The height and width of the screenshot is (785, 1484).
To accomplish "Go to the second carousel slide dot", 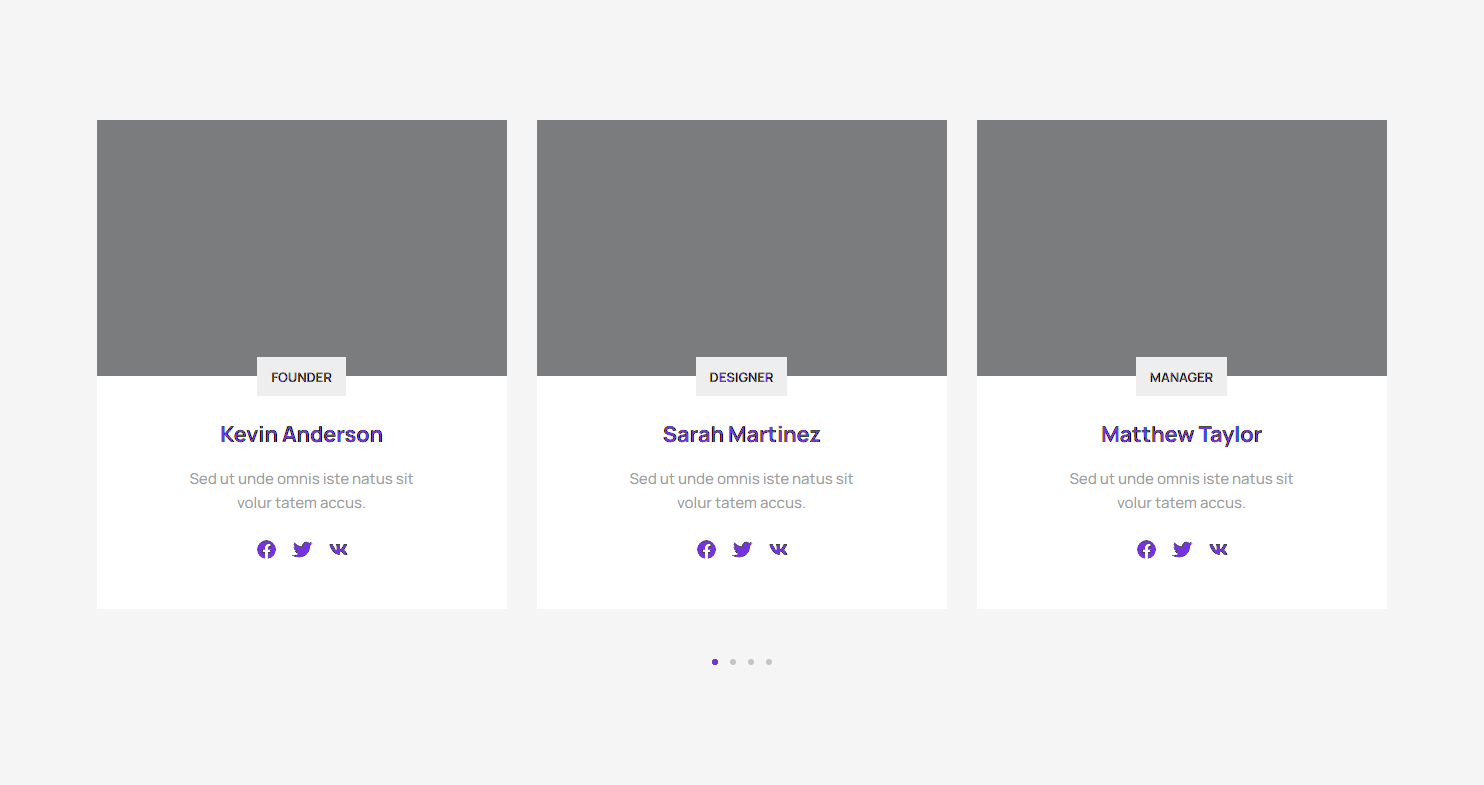I will pyautogui.click(x=733, y=662).
